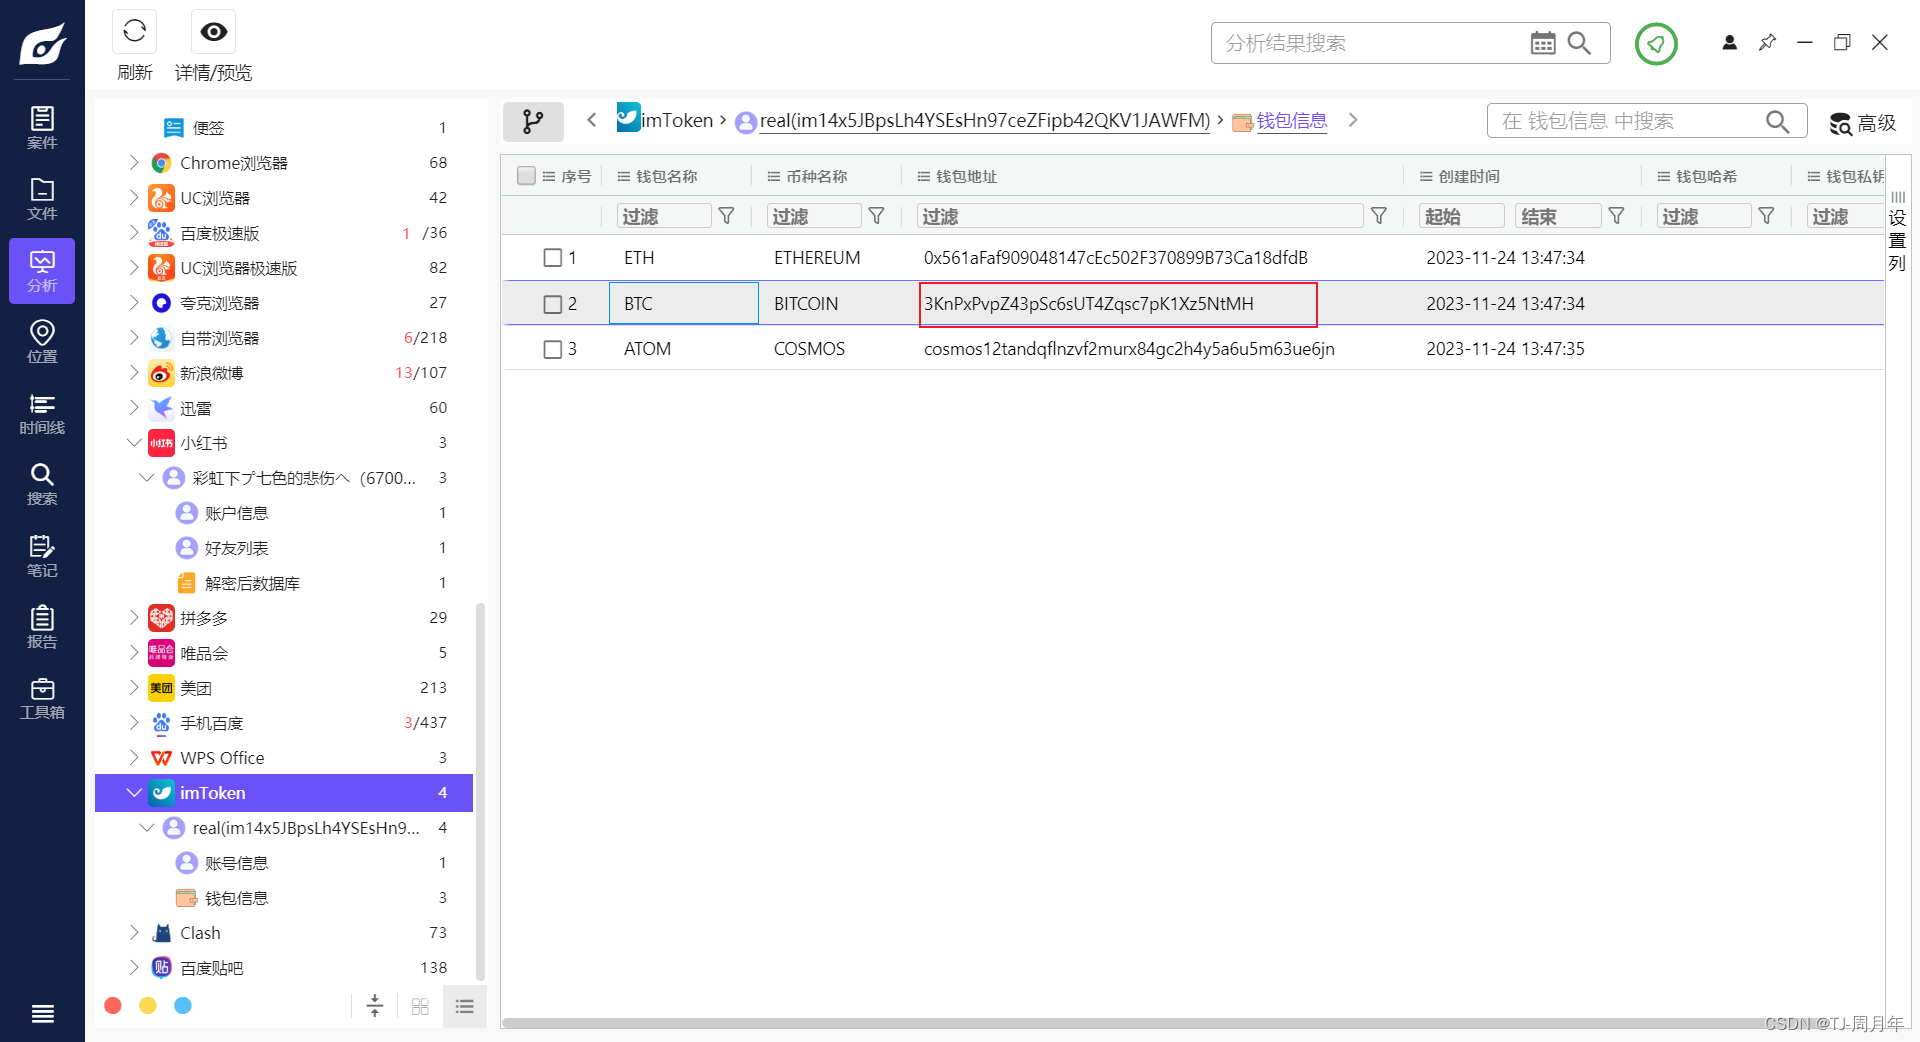This screenshot has height=1042, width=1920.
Task: Open the 设置列 column settings panel
Action: (1897, 232)
